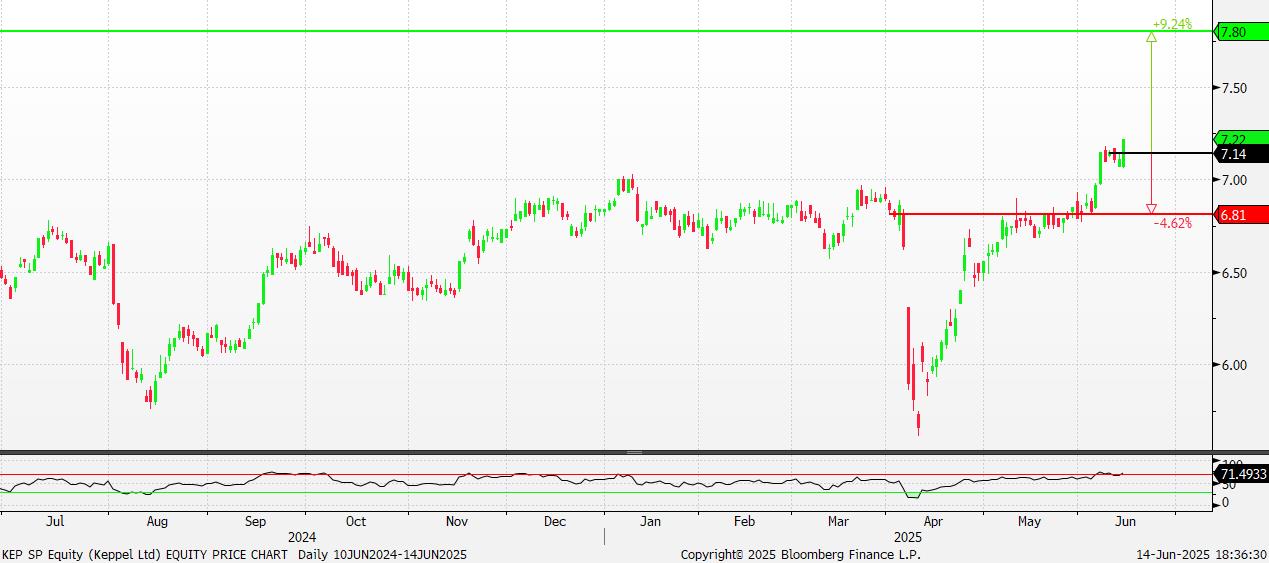
Task: Select the downward red arrowhead at stop
Action: point(1151,209)
